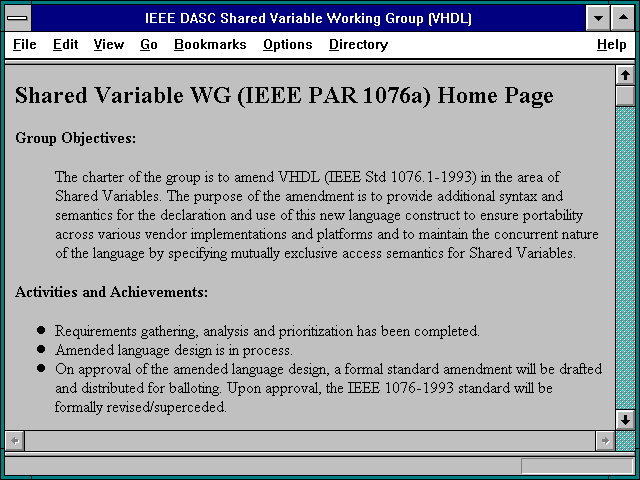Click the 'Activities and Achievements:' heading
Screen dimensions: 640x480
[111, 292]
